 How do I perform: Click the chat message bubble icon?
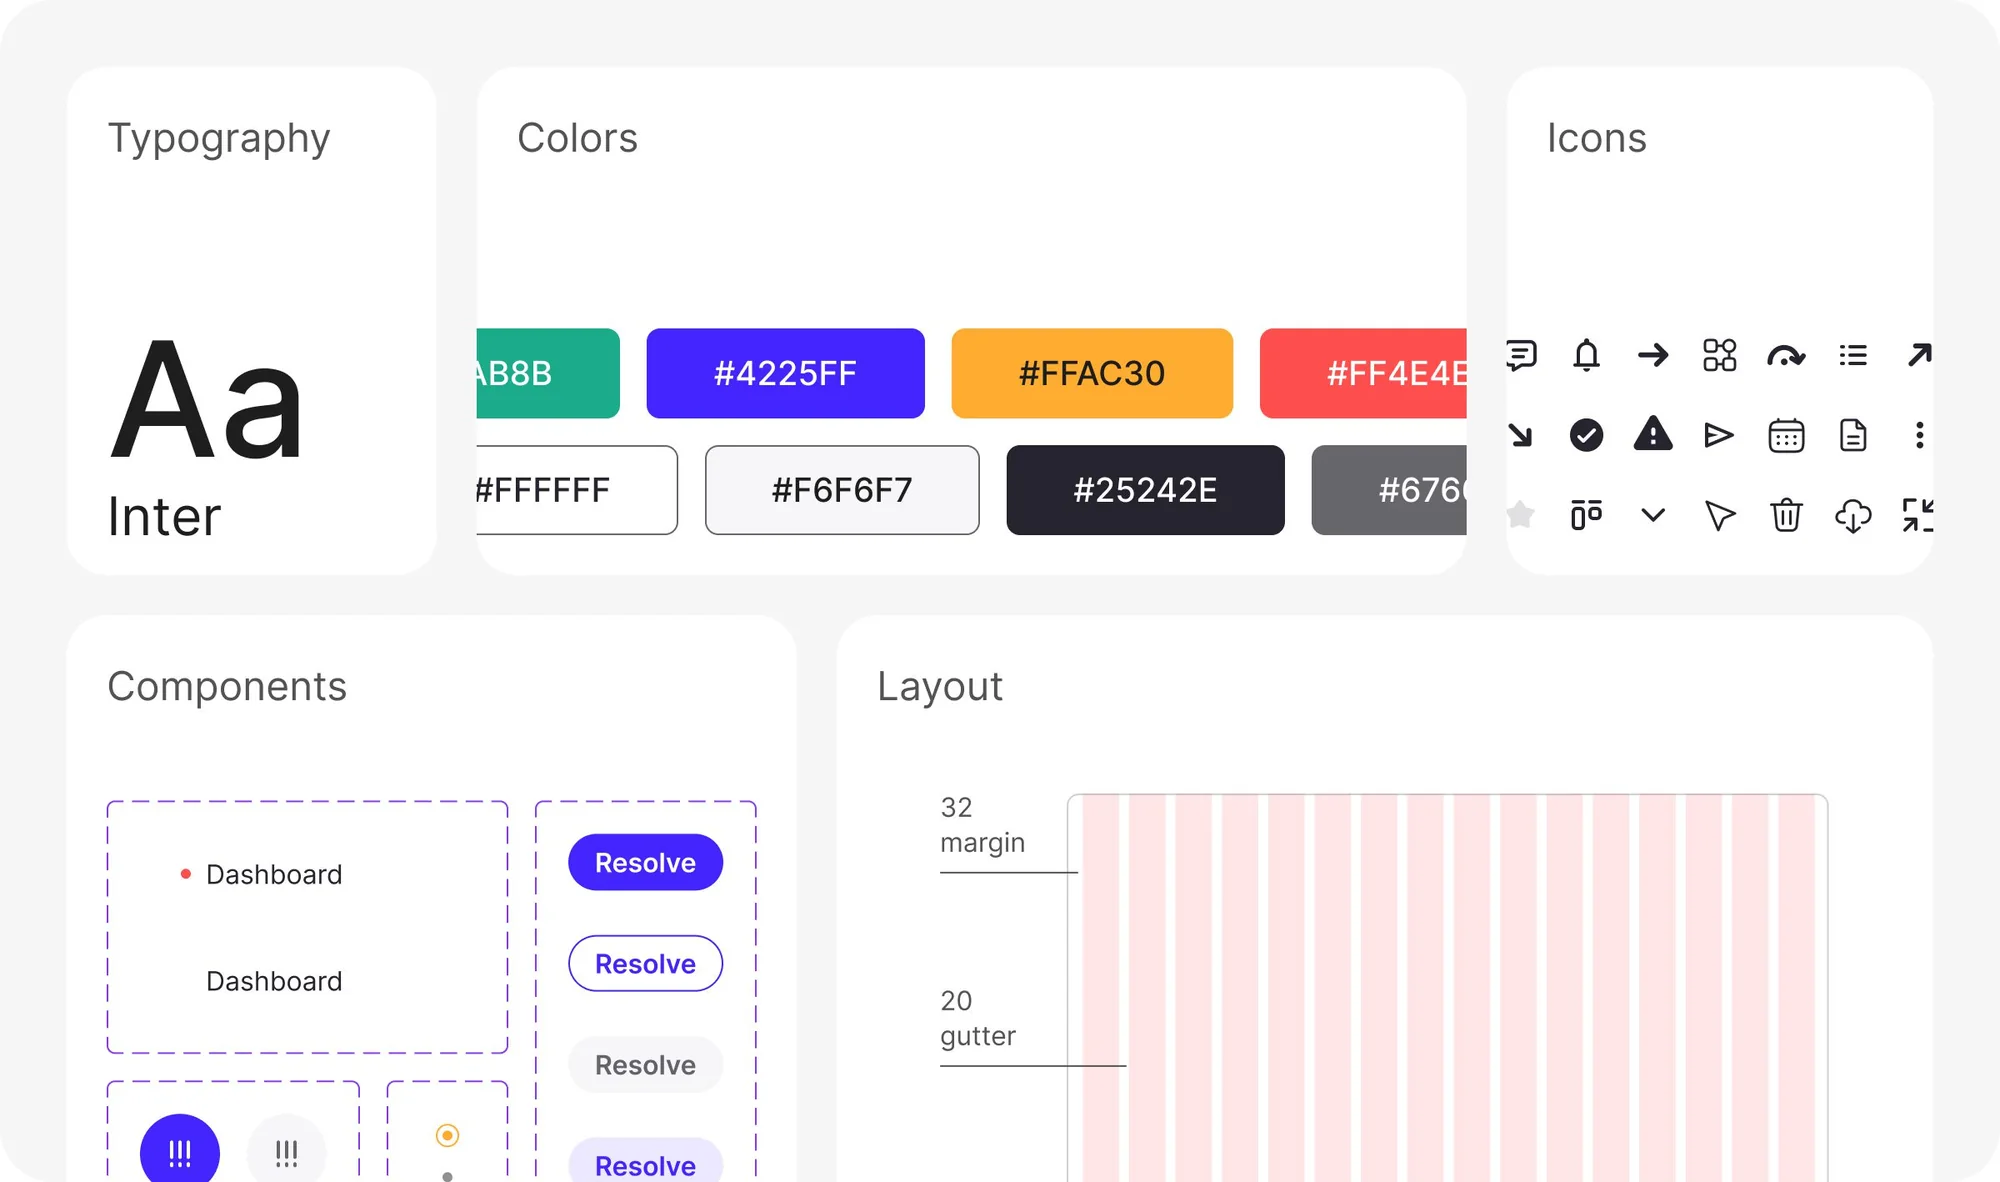point(1520,355)
